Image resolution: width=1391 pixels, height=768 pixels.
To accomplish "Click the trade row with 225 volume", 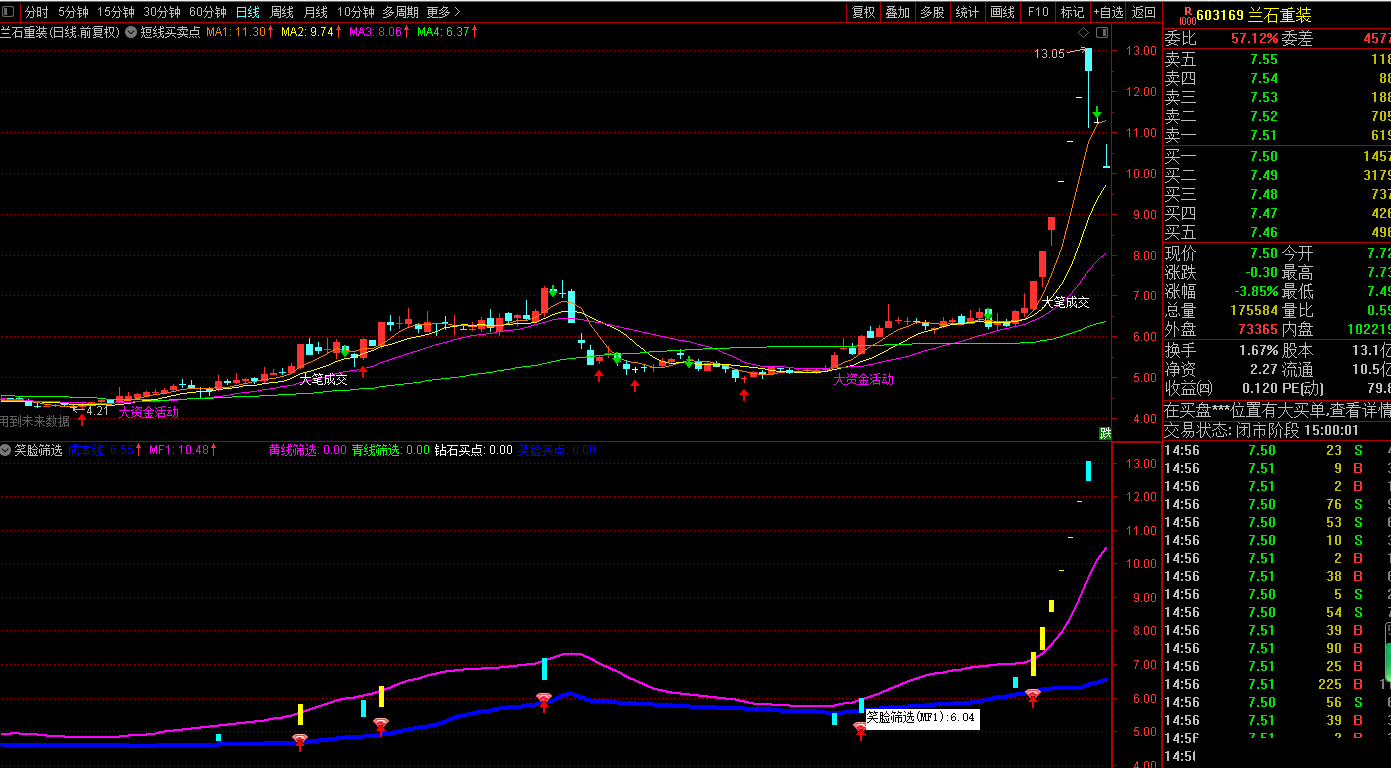I will tap(1277, 684).
